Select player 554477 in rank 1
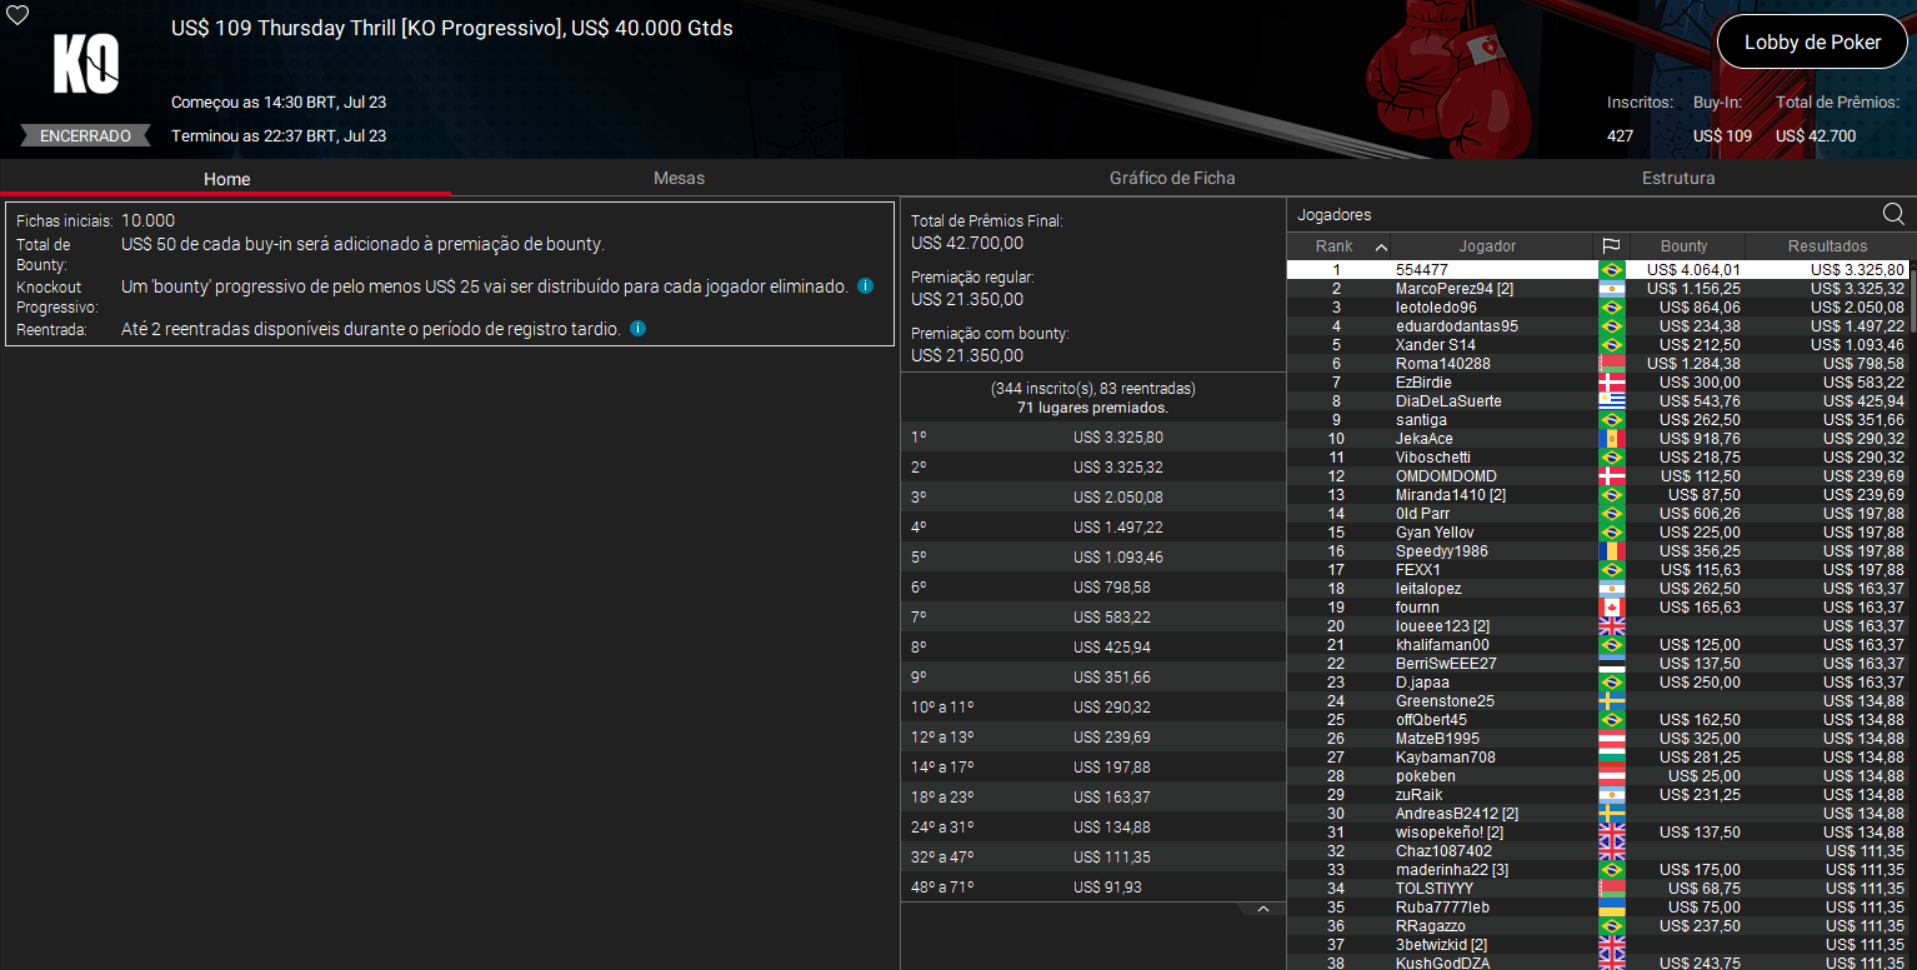The image size is (1917, 970). (x=1597, y=270)
